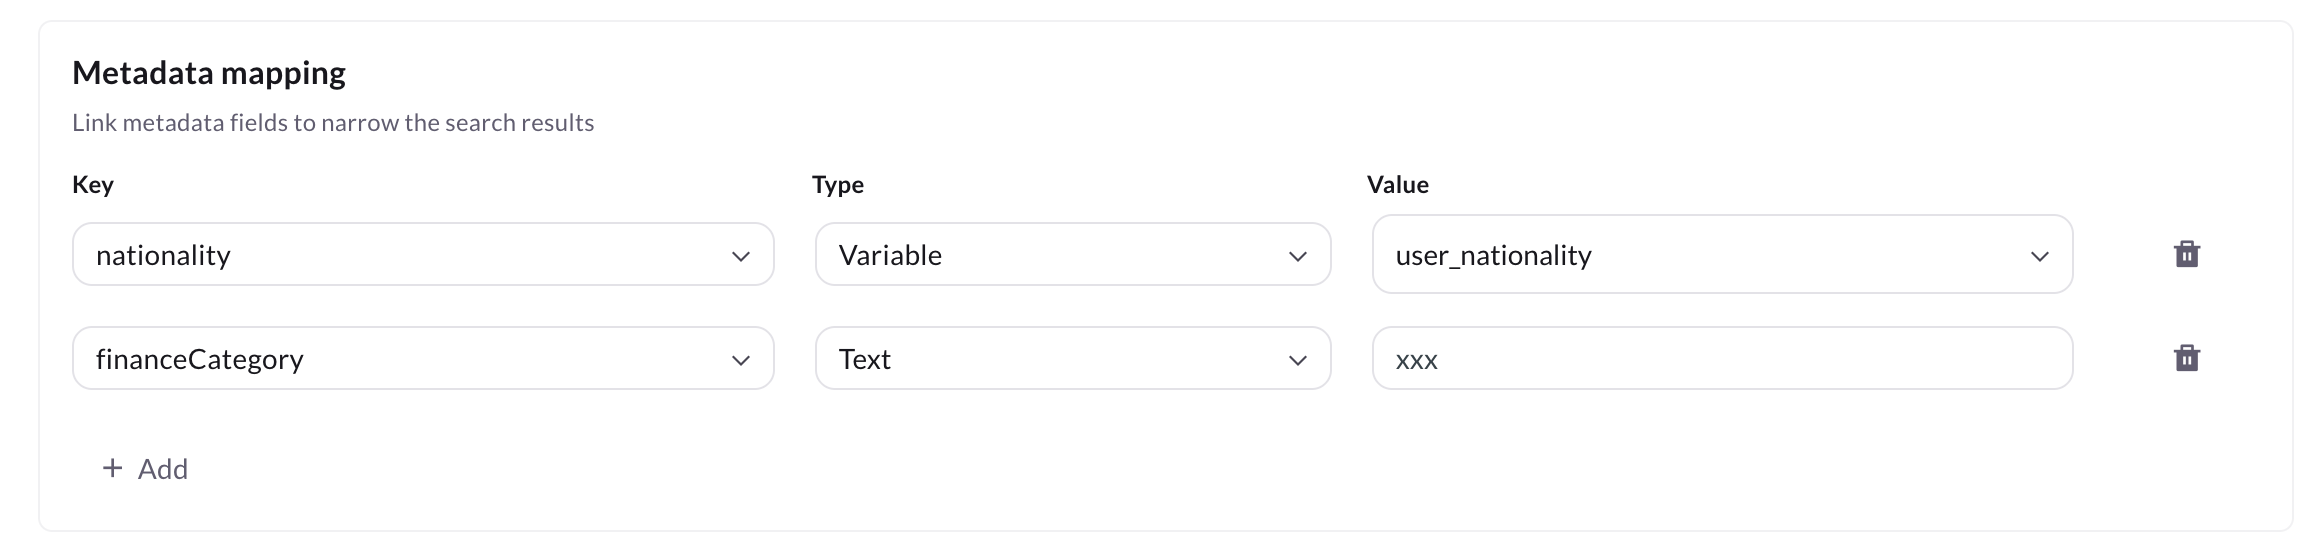The image size is (2320, 552).
Task: Click the chevron in the Text type field
Action: [1297, 360]
